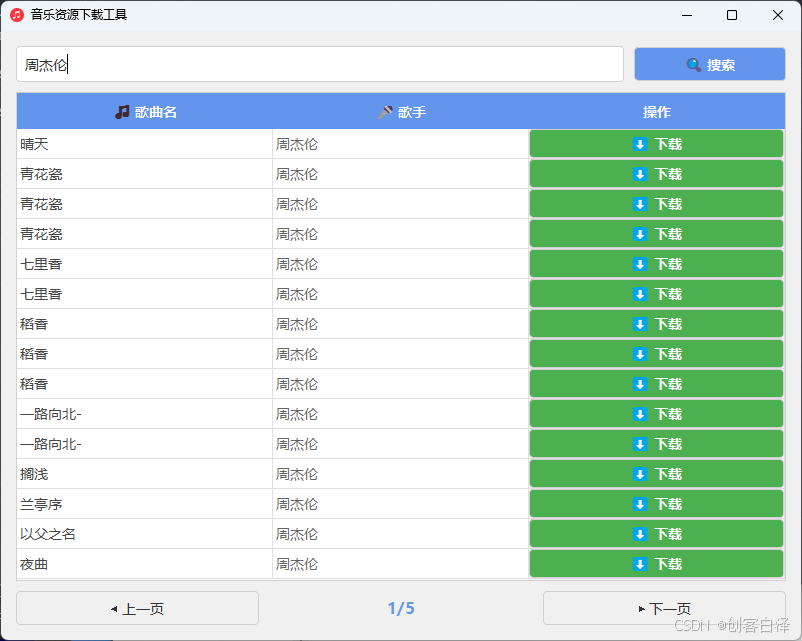Image resolution: width=802 pixels, height=641 pixels.
Task: Minimize the 音乐资源下载工具 window
Action: click(687, 15)
